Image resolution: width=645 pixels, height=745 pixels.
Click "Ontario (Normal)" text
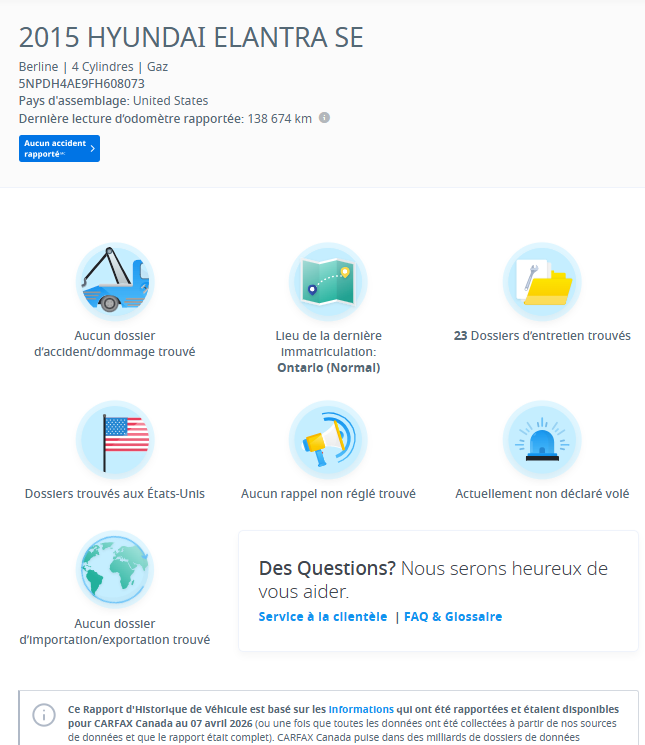(328, 368)
